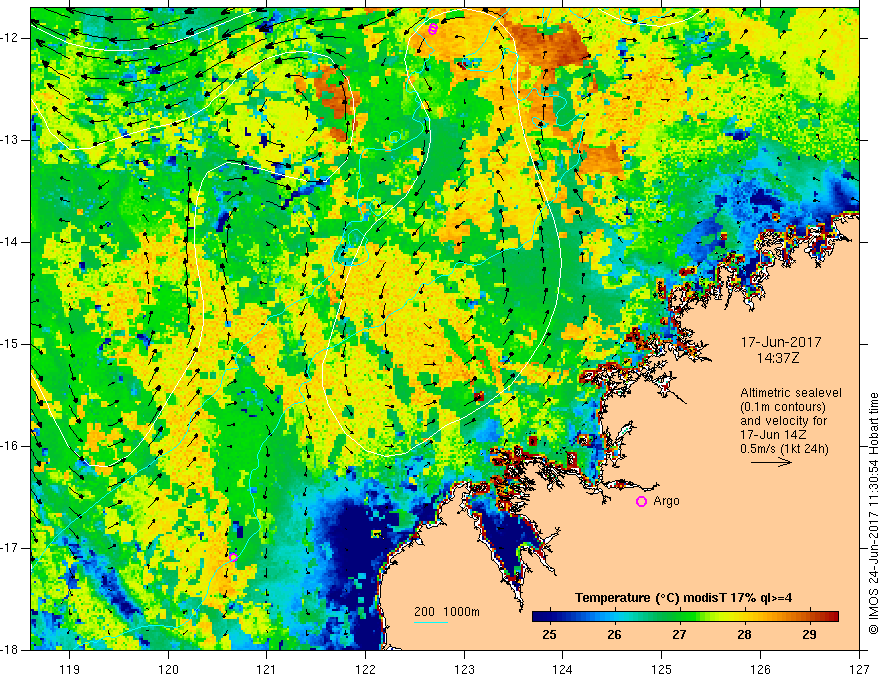Click the '200 1000m' depth label
Screen dimensions: 880x680
447,612
